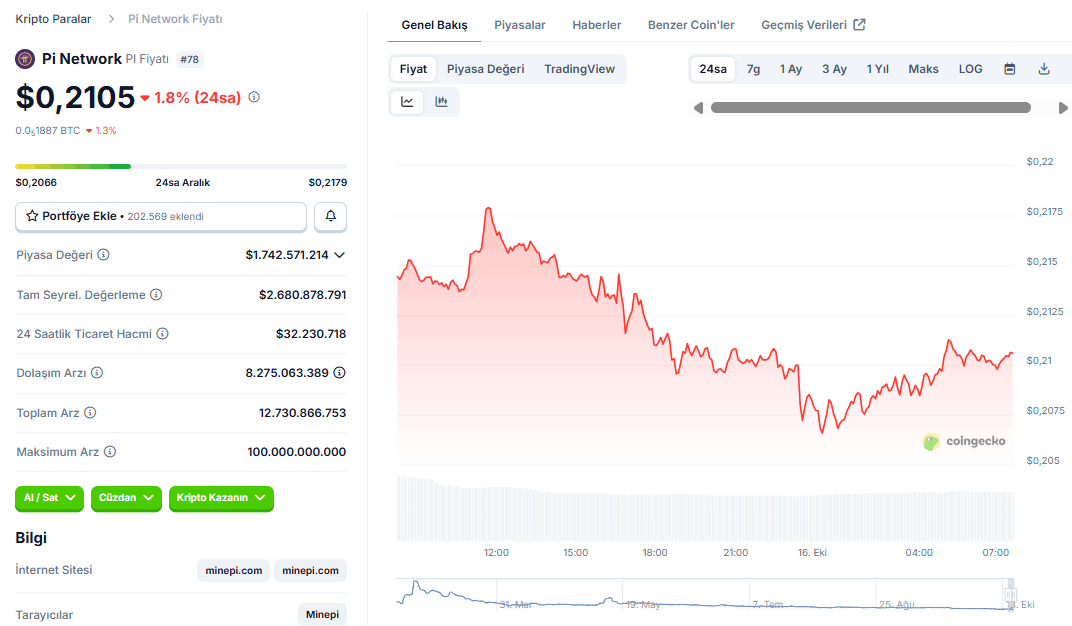This screenshot has width=1072, height=626.
Task: Click info icon next to Piyasa Değeri
Action: (x=103, y=255)
